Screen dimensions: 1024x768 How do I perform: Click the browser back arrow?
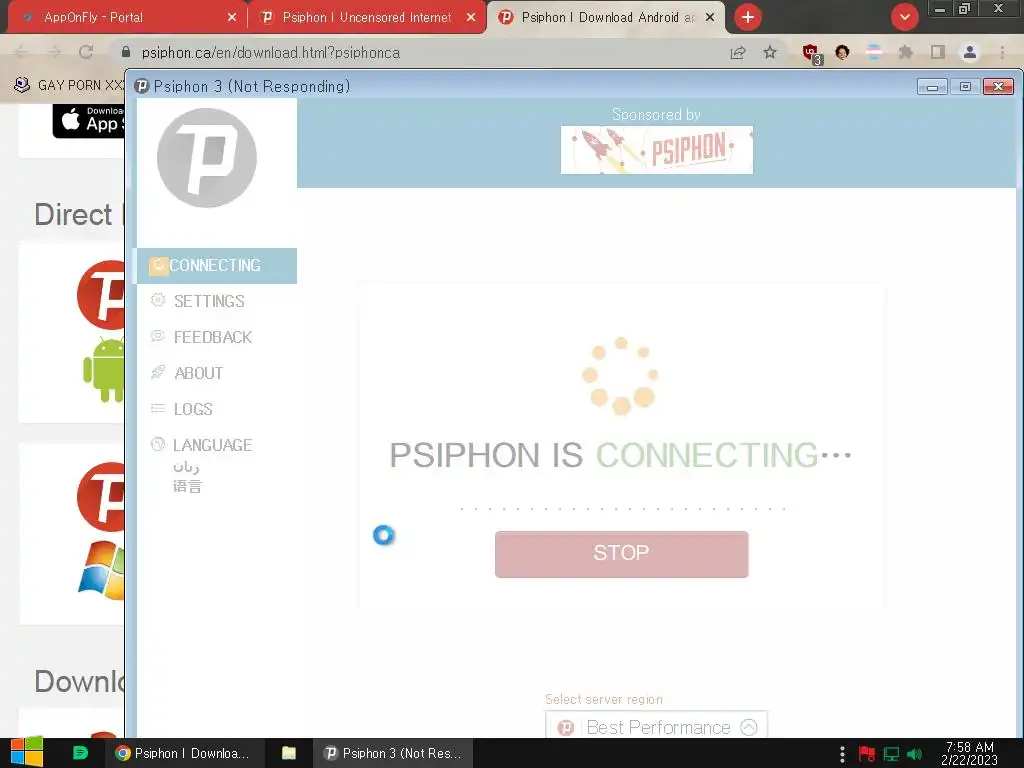click(22, 52)
